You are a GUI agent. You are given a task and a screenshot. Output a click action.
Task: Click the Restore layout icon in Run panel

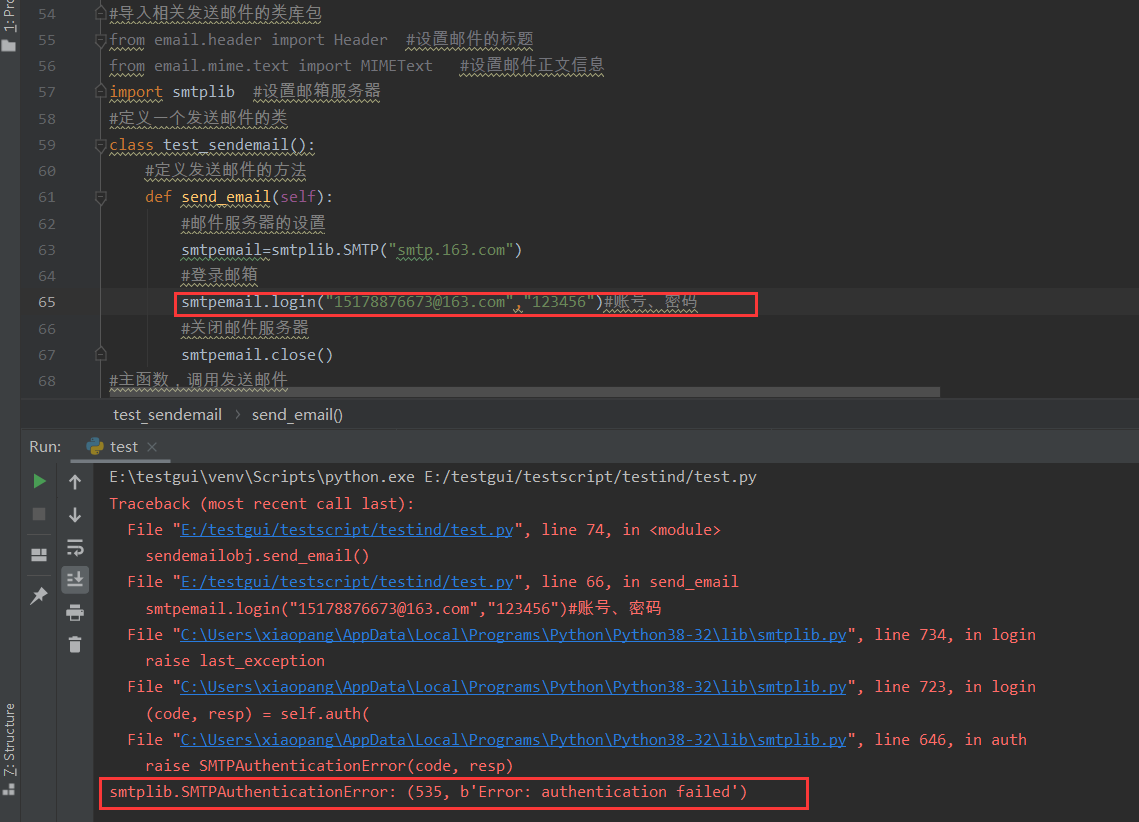(39, 555)
